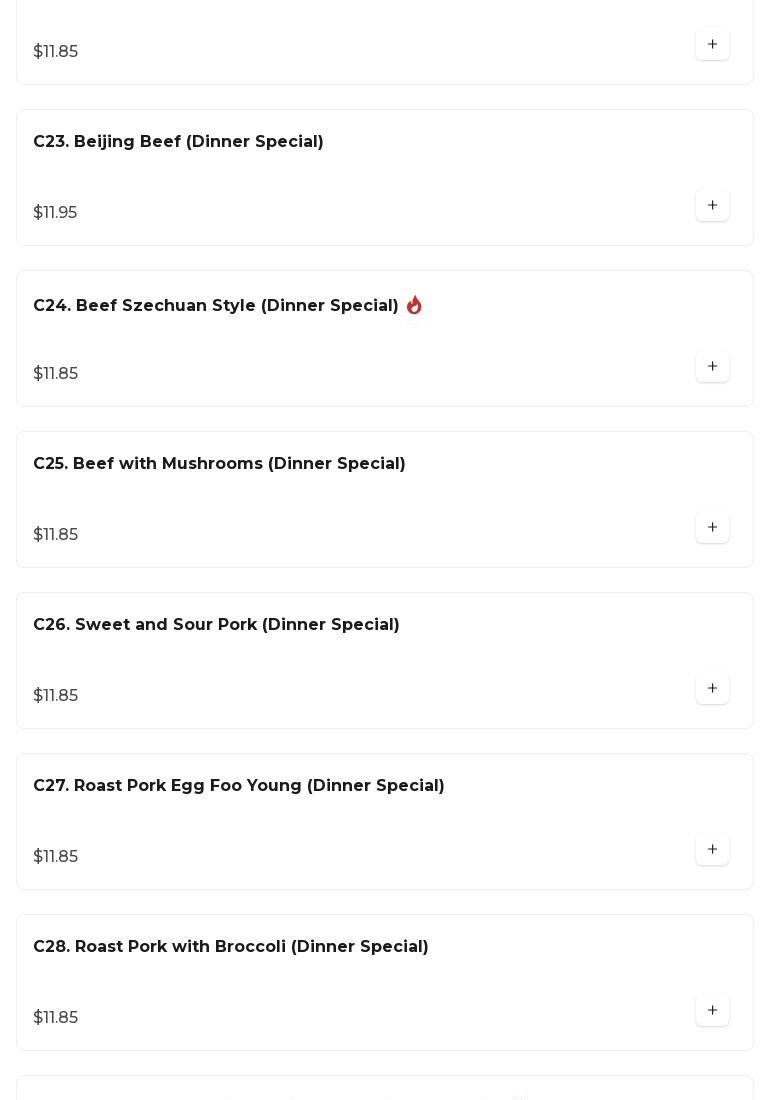Select the C24. Beef Szechuan Style title
770x1100 pixels.
click(216, 306)
